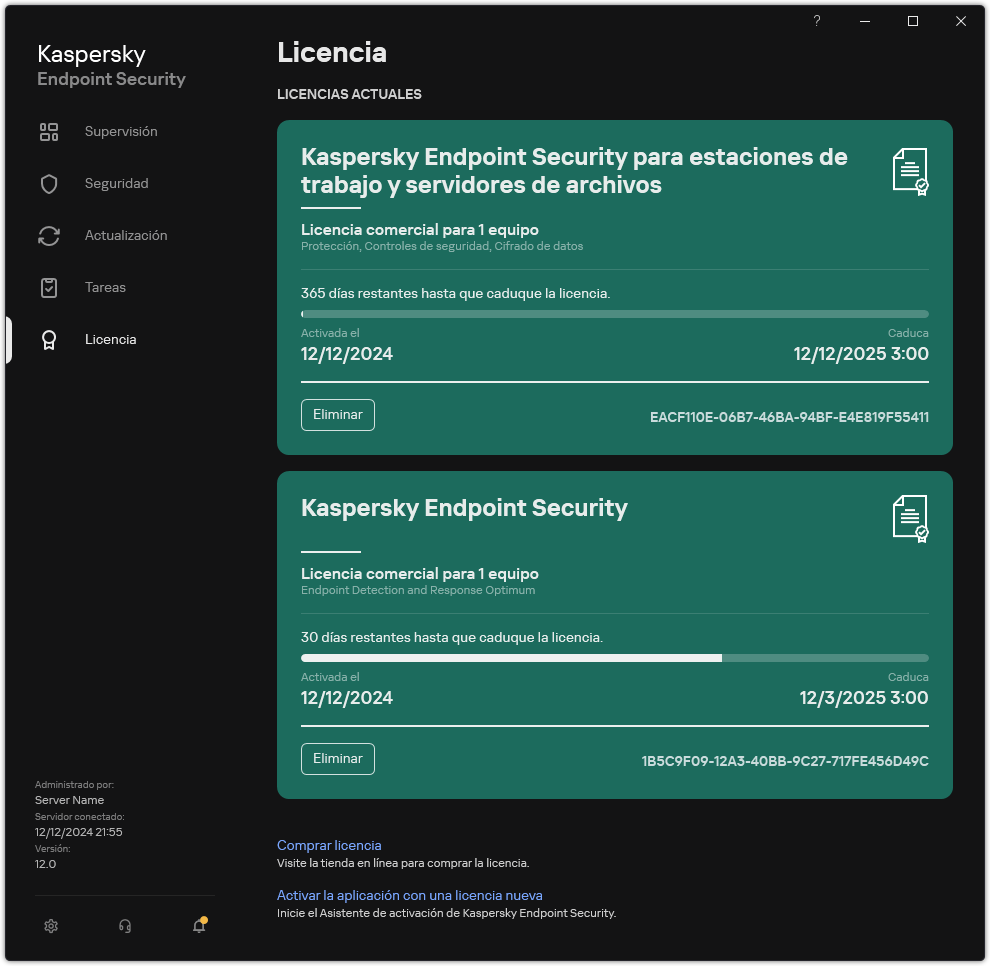Open support via the headset icon

click(x=125, y=926)
